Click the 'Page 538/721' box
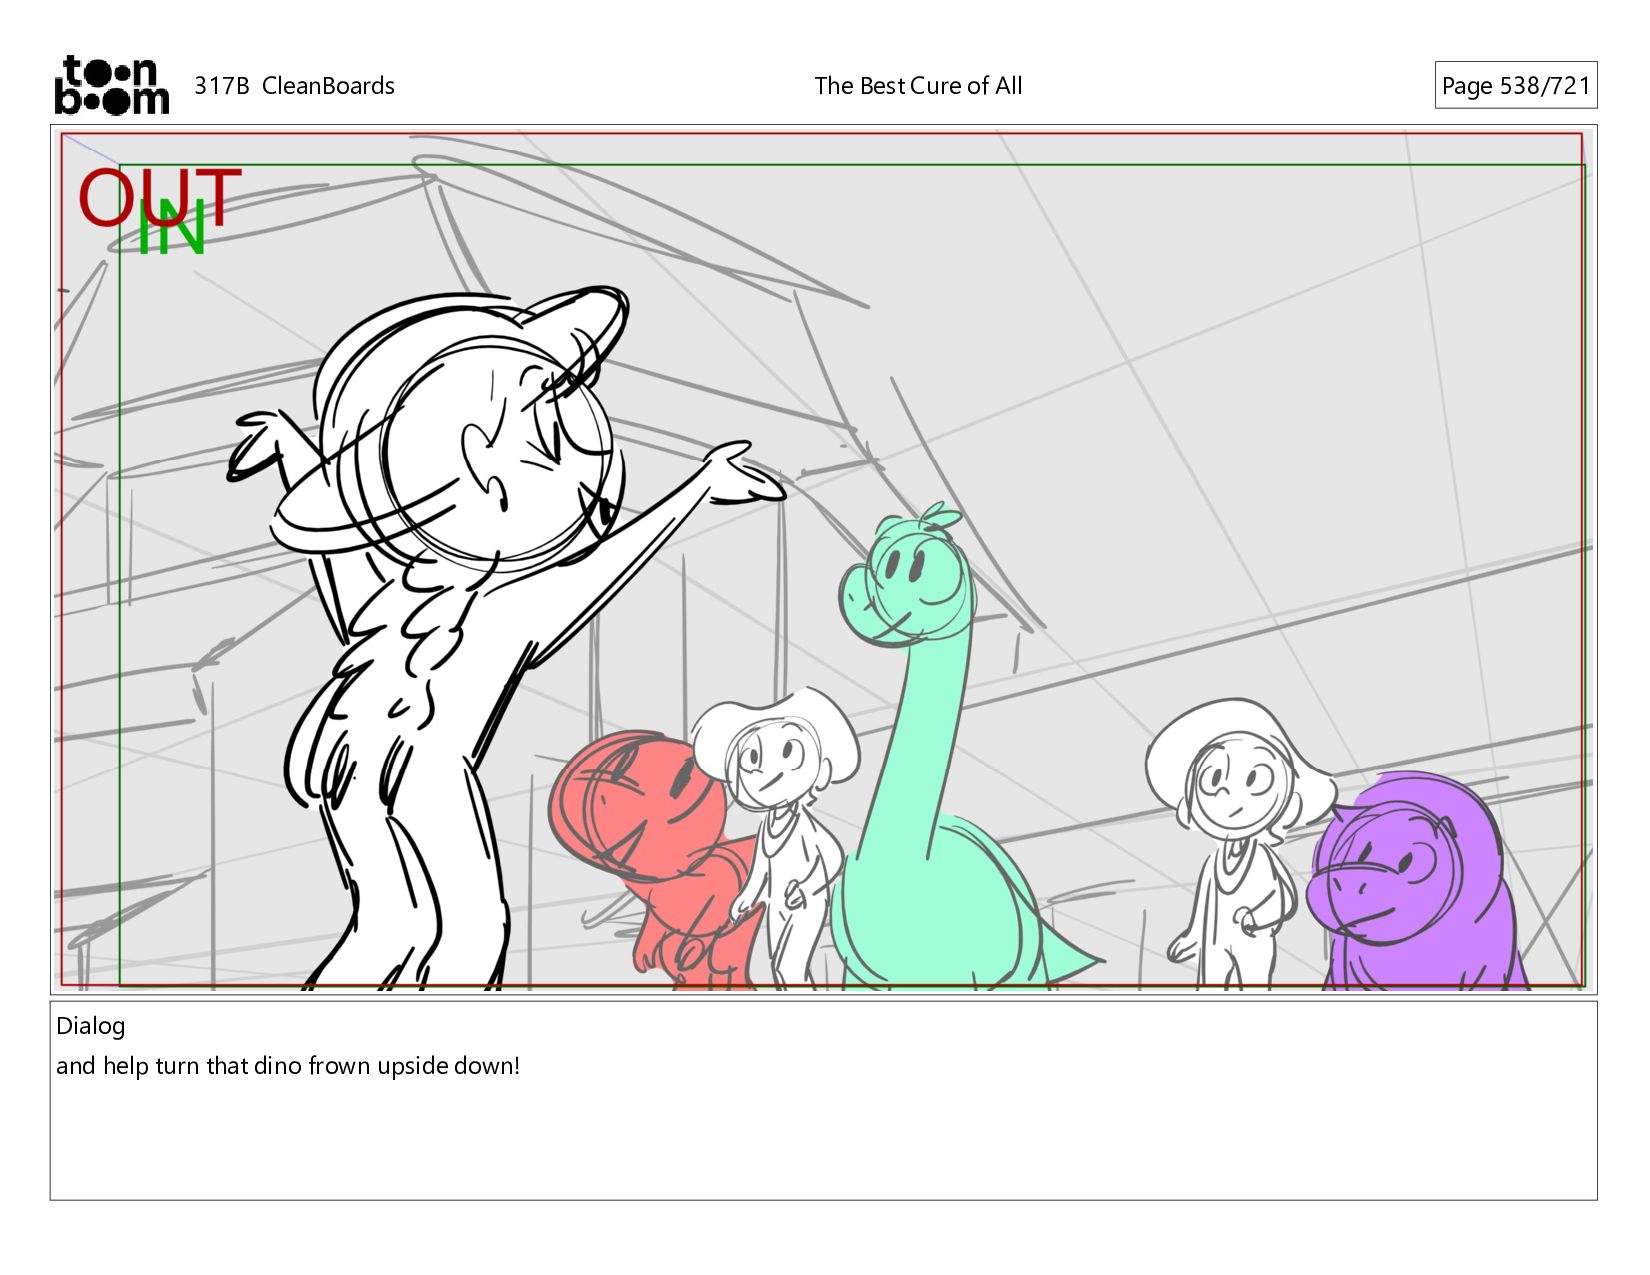Screen dimensions: 1650x1275 [x=1515, y=85]
